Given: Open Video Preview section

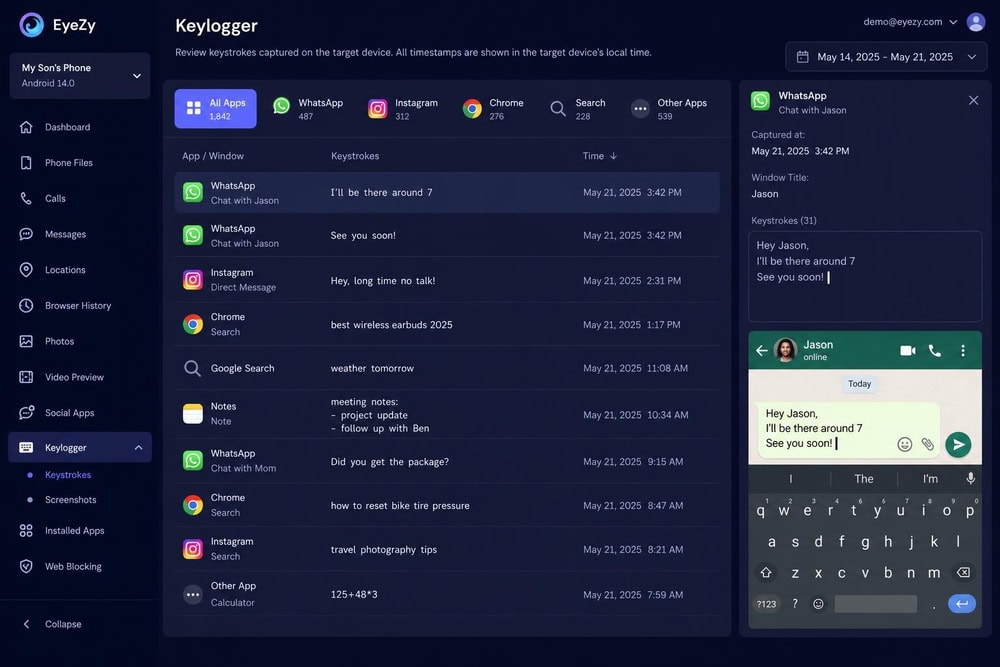Looking at the screenshot, I should (74, 377).
